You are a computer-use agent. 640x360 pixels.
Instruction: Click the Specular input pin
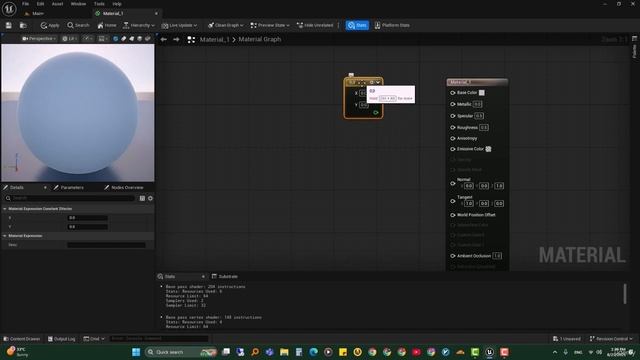[453, 116]
